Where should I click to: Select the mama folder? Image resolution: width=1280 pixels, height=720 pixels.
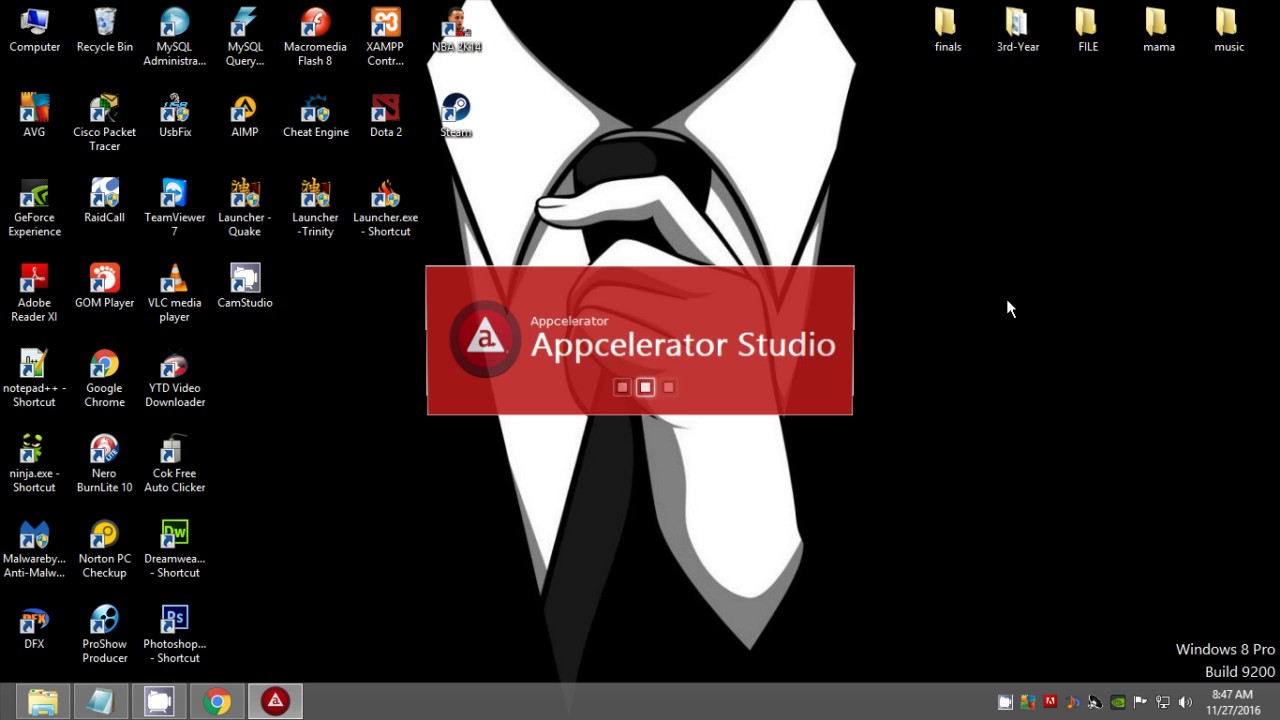tap(1158, 30)
